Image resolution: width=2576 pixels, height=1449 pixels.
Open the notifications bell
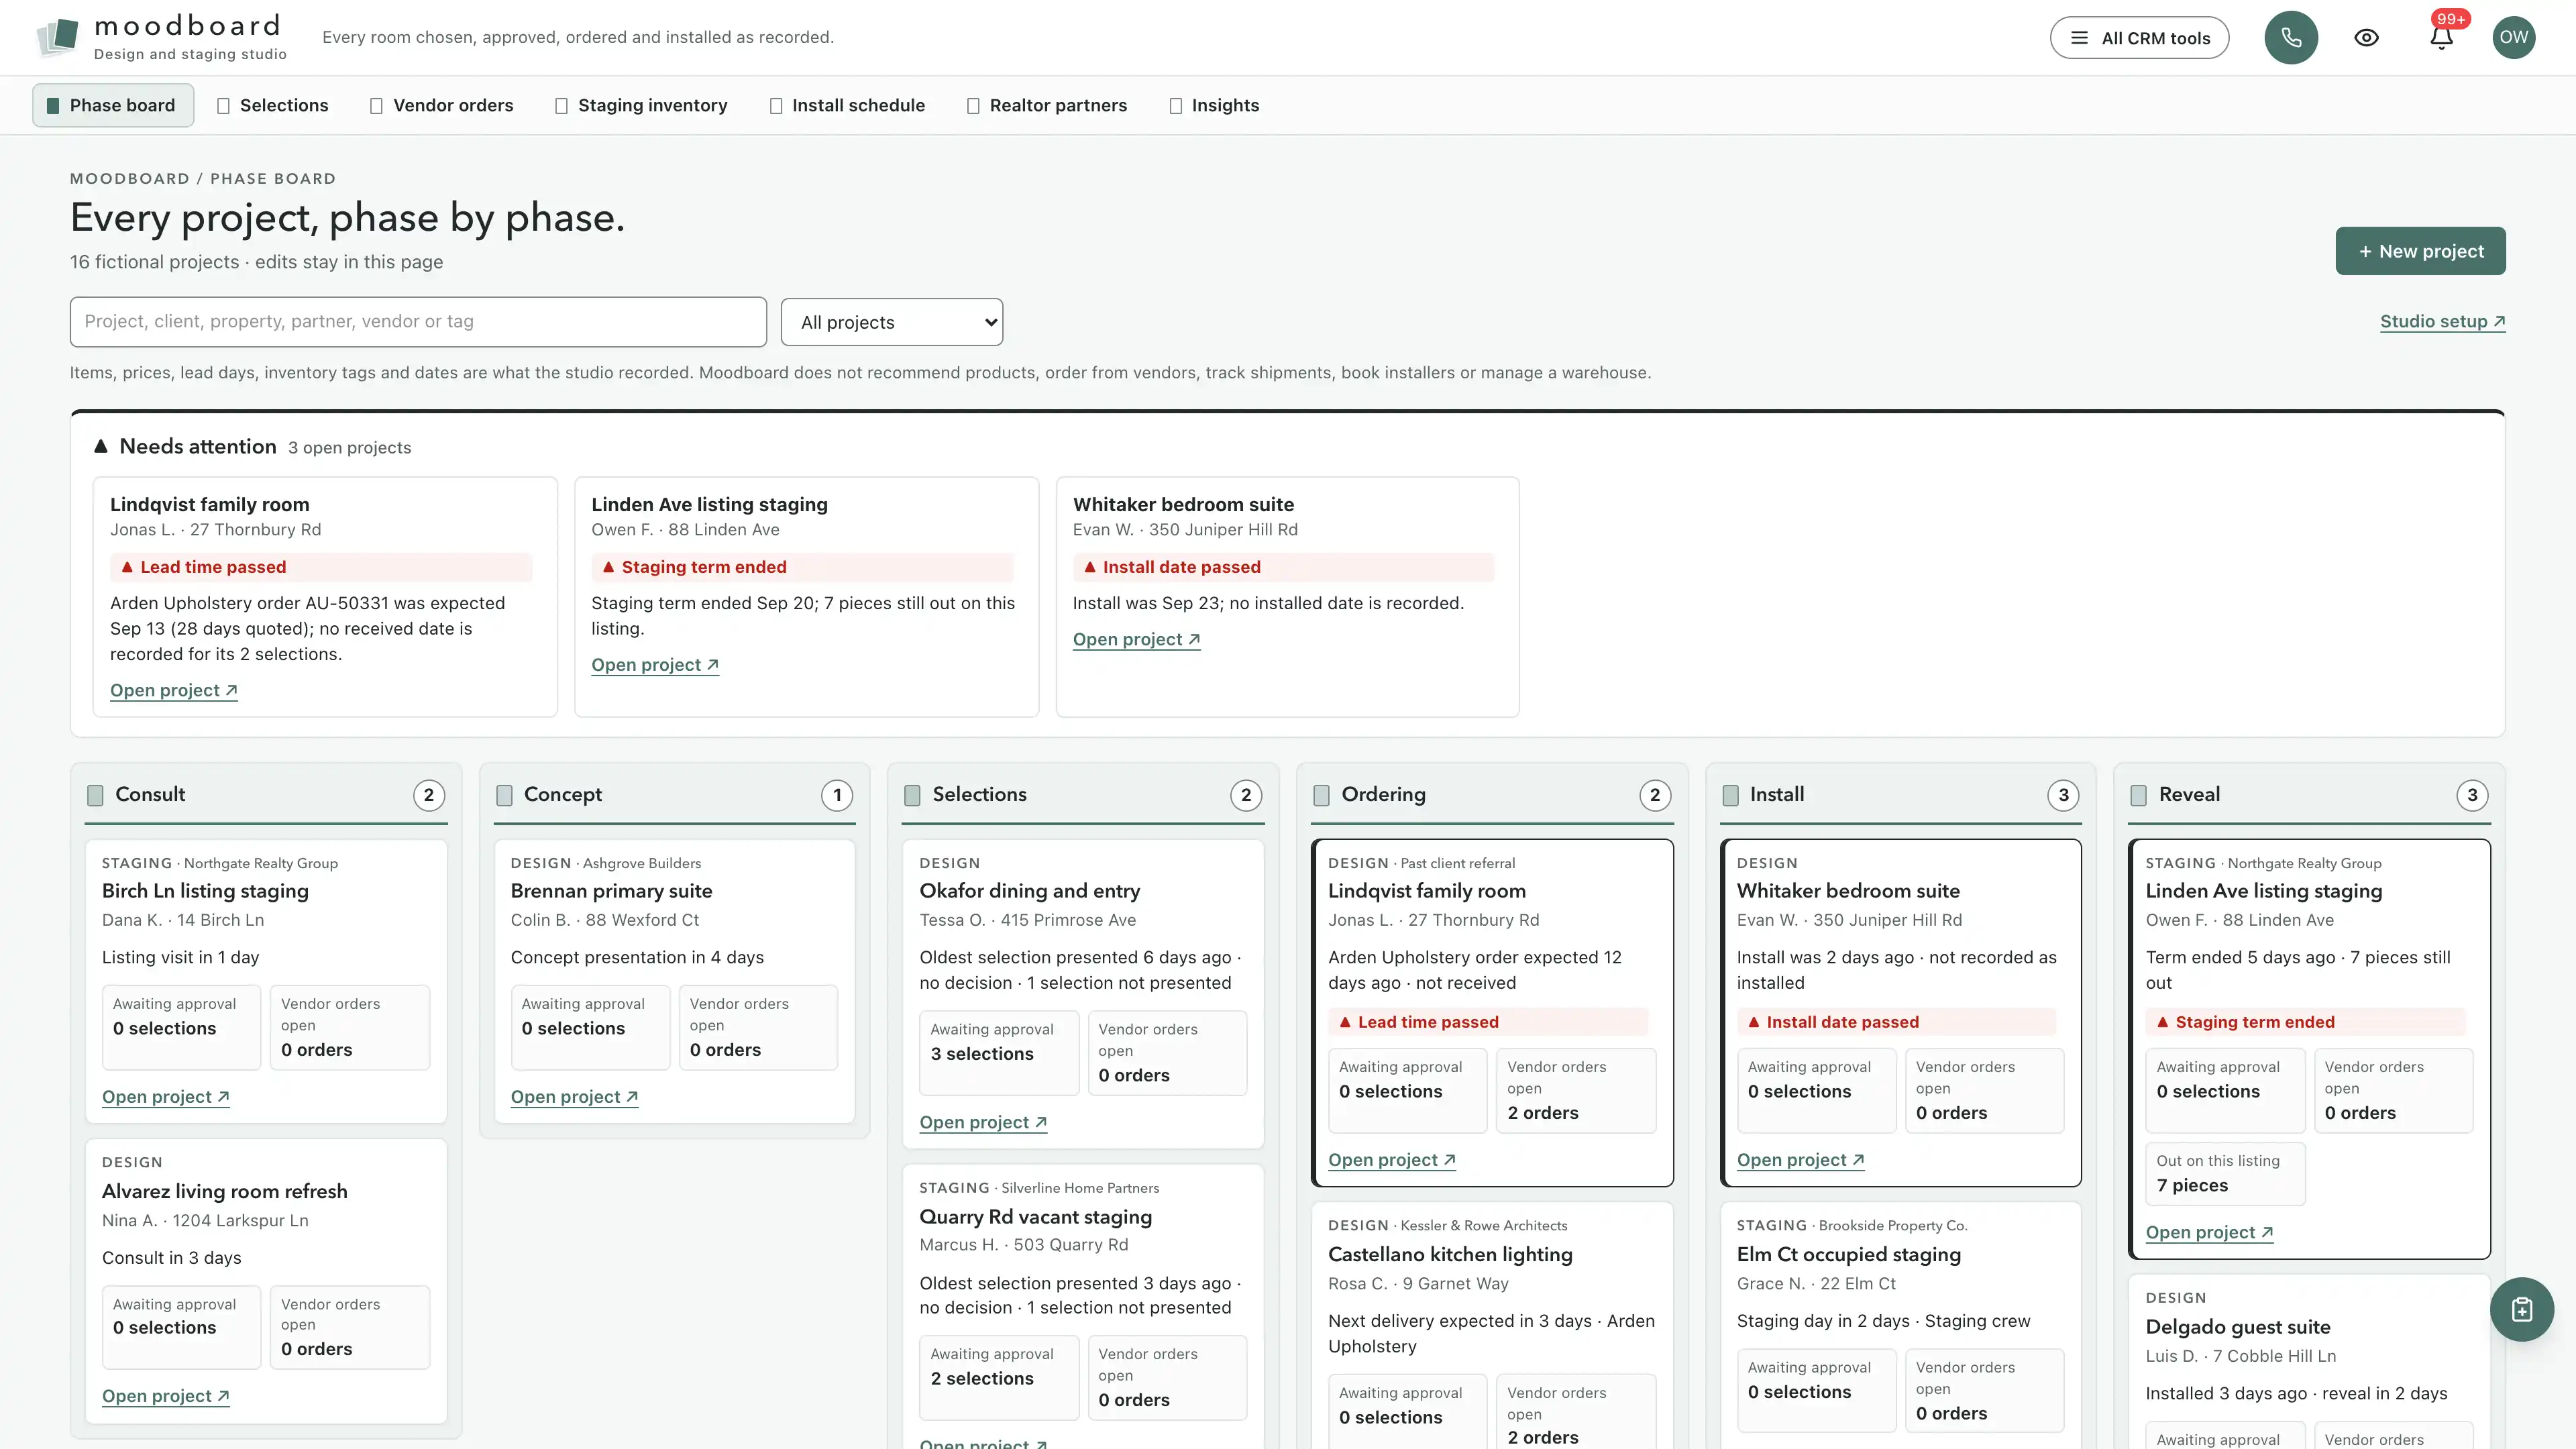pos(2441,38)
